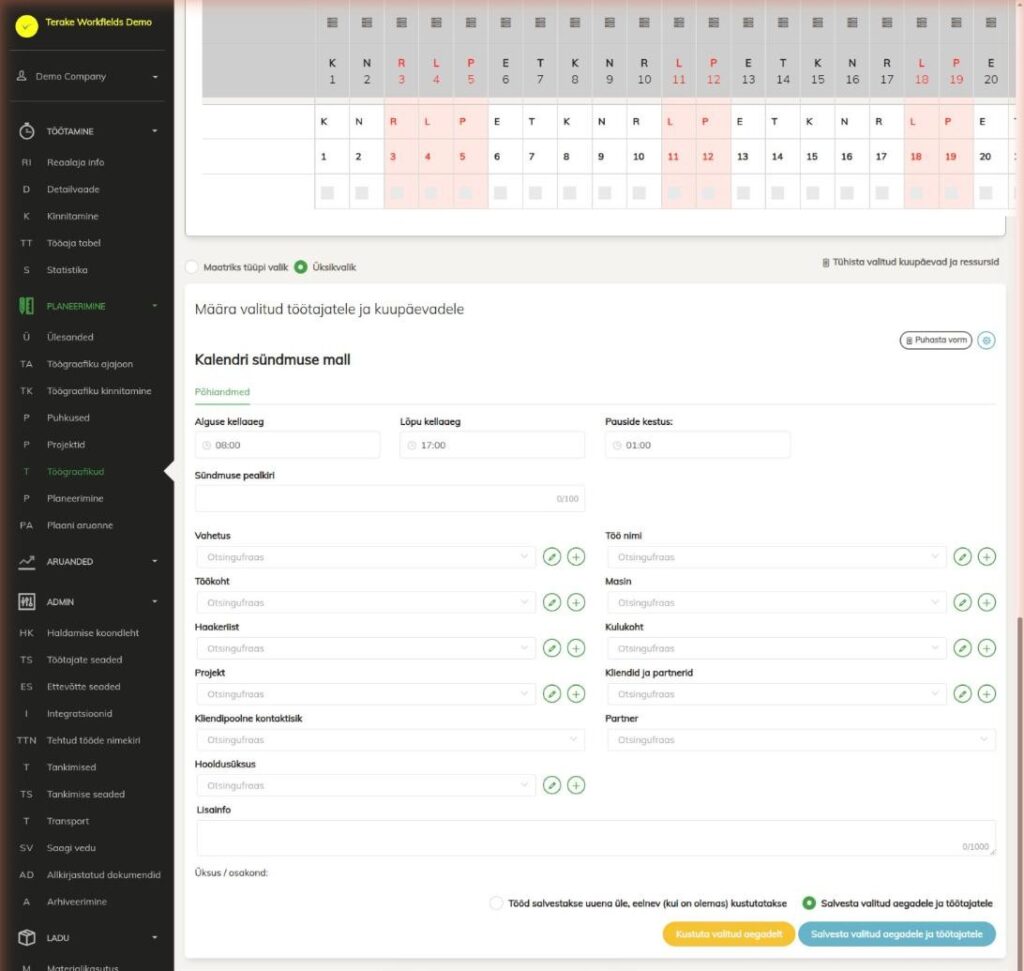Add new Haakeriist with plus icon

[x=576, y=648]
